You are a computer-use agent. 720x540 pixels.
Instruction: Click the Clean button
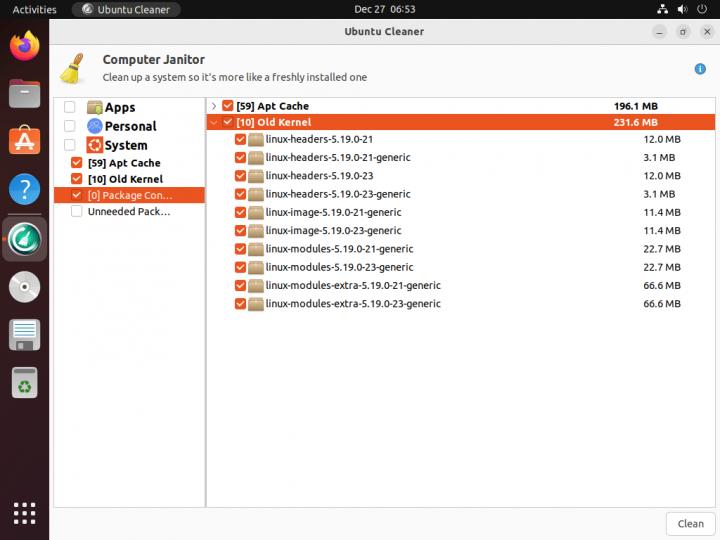690,523
